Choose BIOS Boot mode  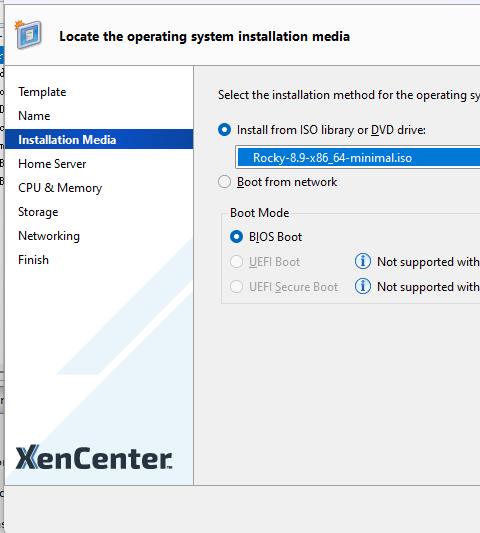click(236, 237)
